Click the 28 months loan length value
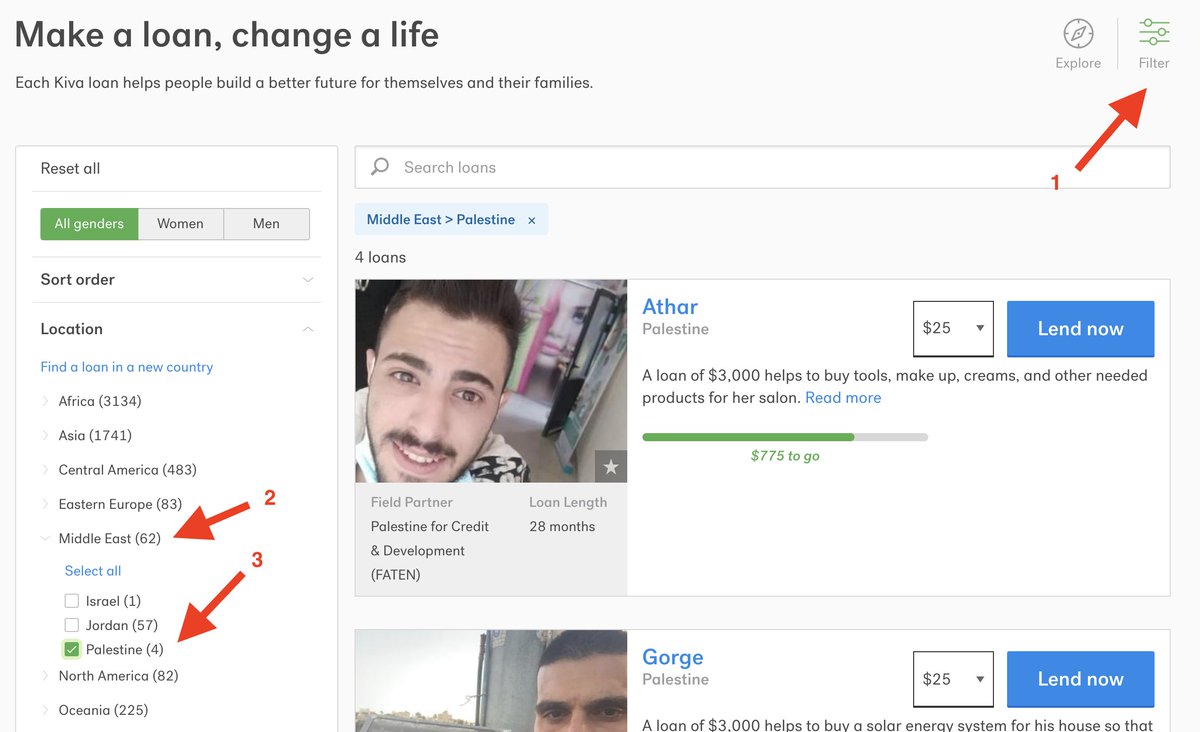This screenshot has width=1200, height=732. coord(562,527)
